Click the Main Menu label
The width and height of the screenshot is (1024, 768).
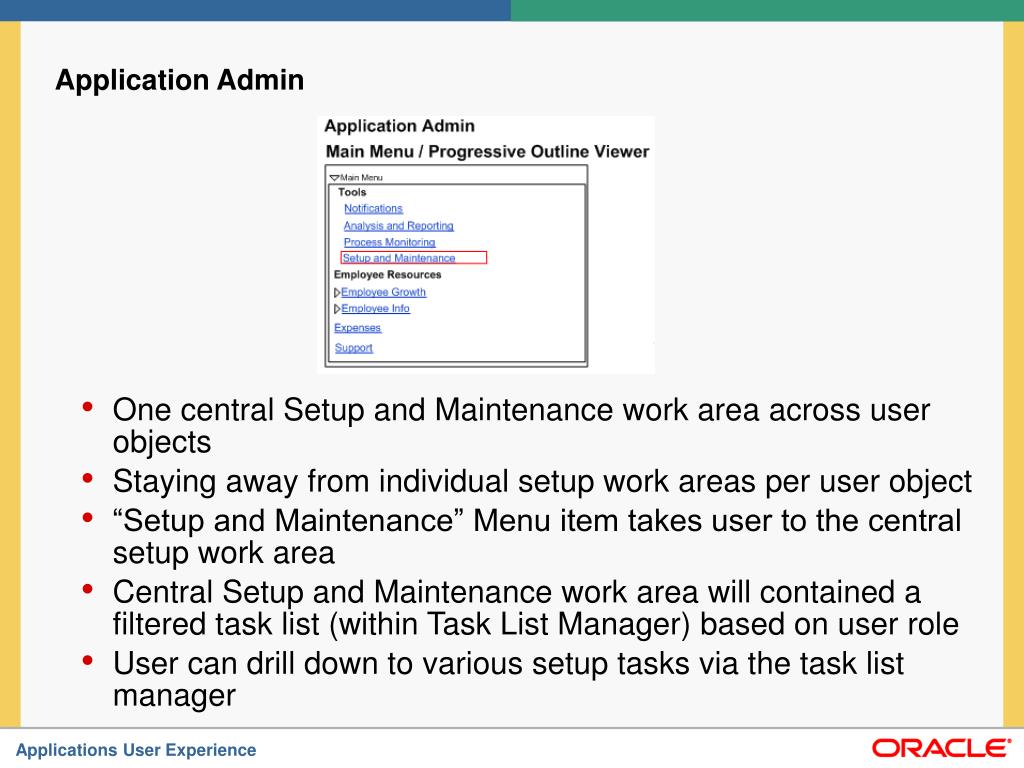[361, 178]
